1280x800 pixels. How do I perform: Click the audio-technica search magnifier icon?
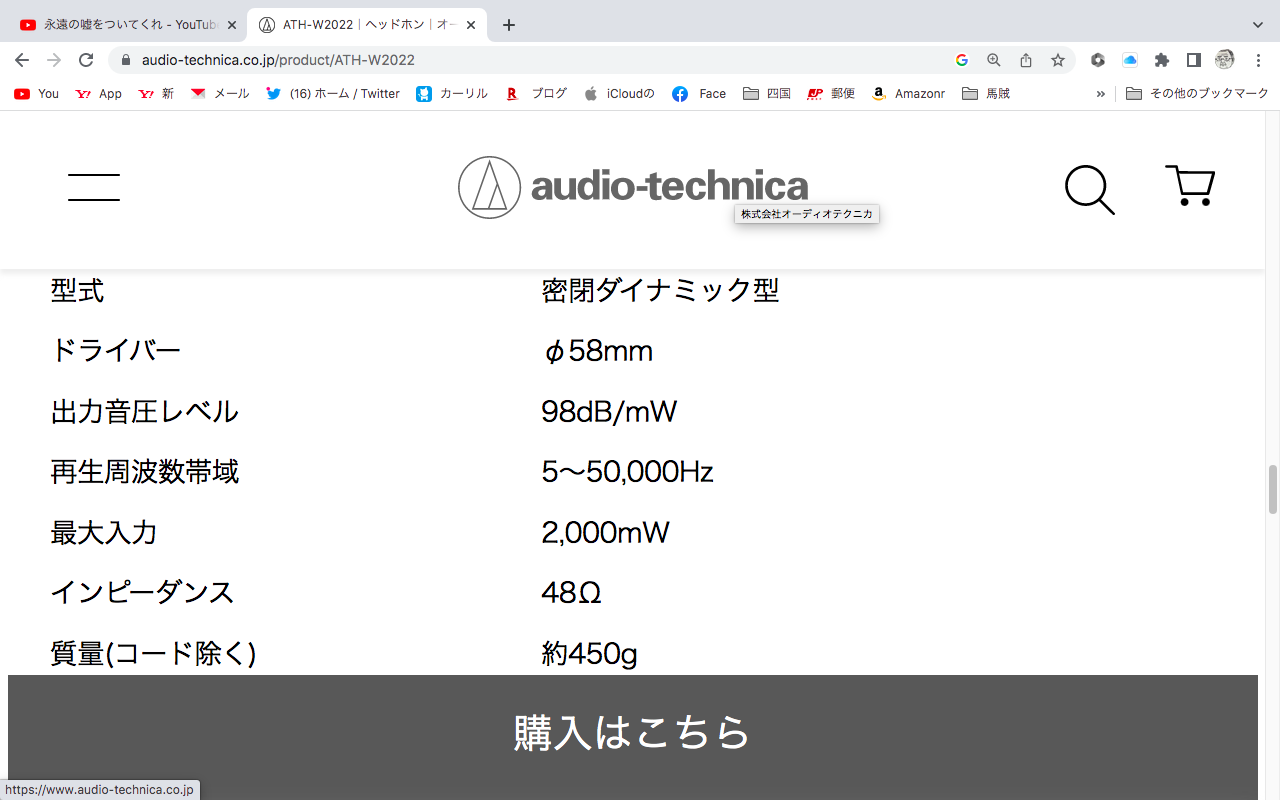pos(1089,189)
